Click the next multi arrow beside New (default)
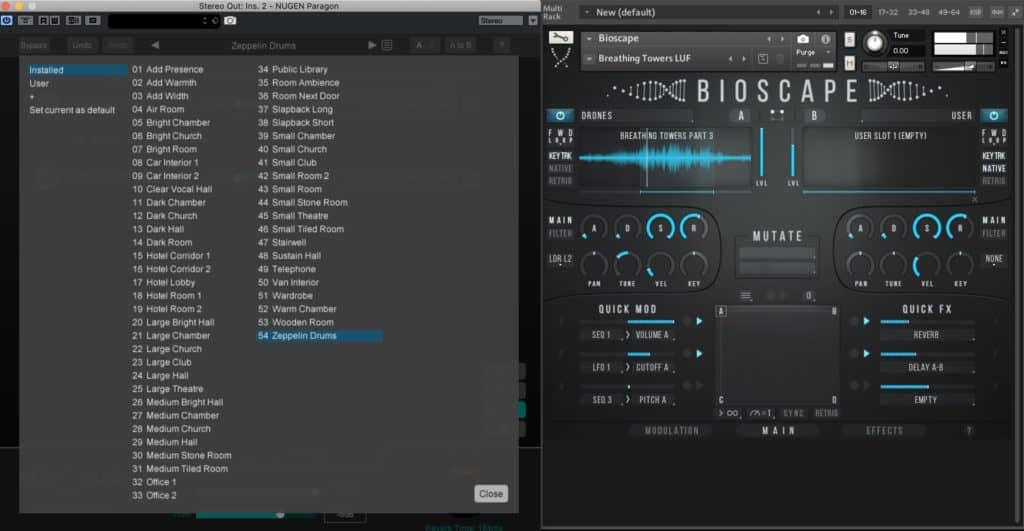The image size is (1024, 531). (x=831, y=12)
